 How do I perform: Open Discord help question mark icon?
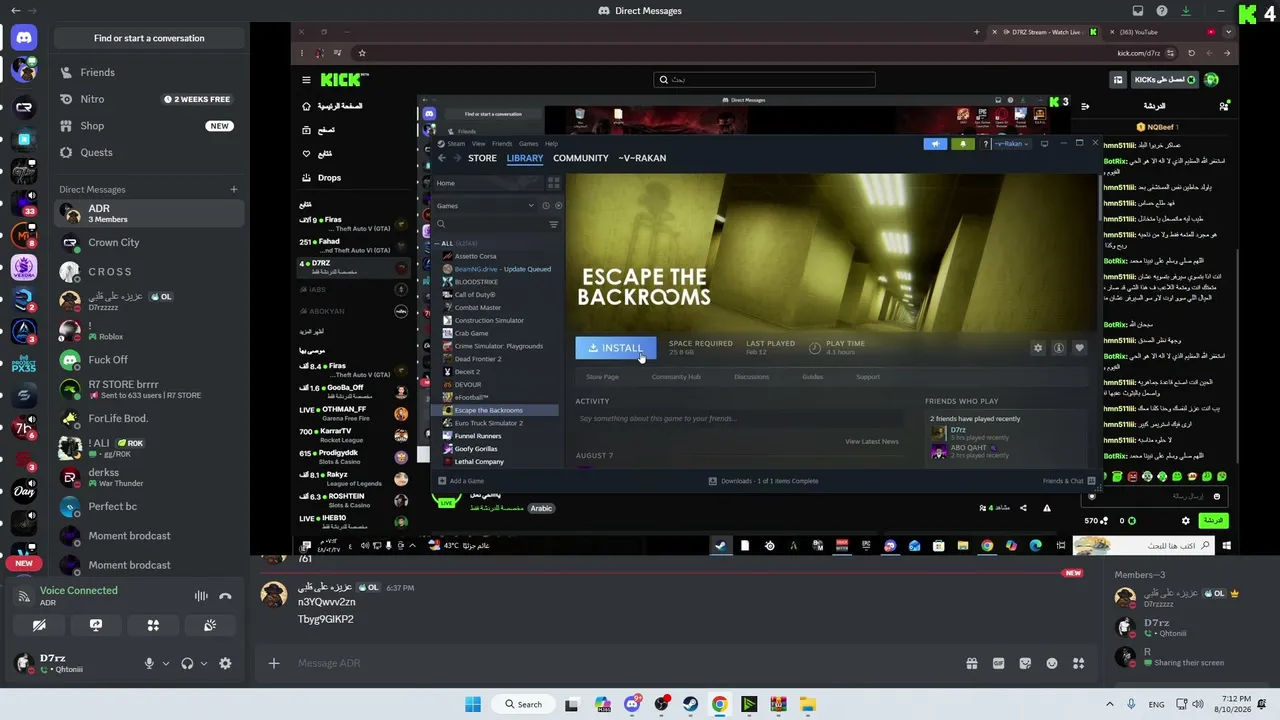point(1162,11)
